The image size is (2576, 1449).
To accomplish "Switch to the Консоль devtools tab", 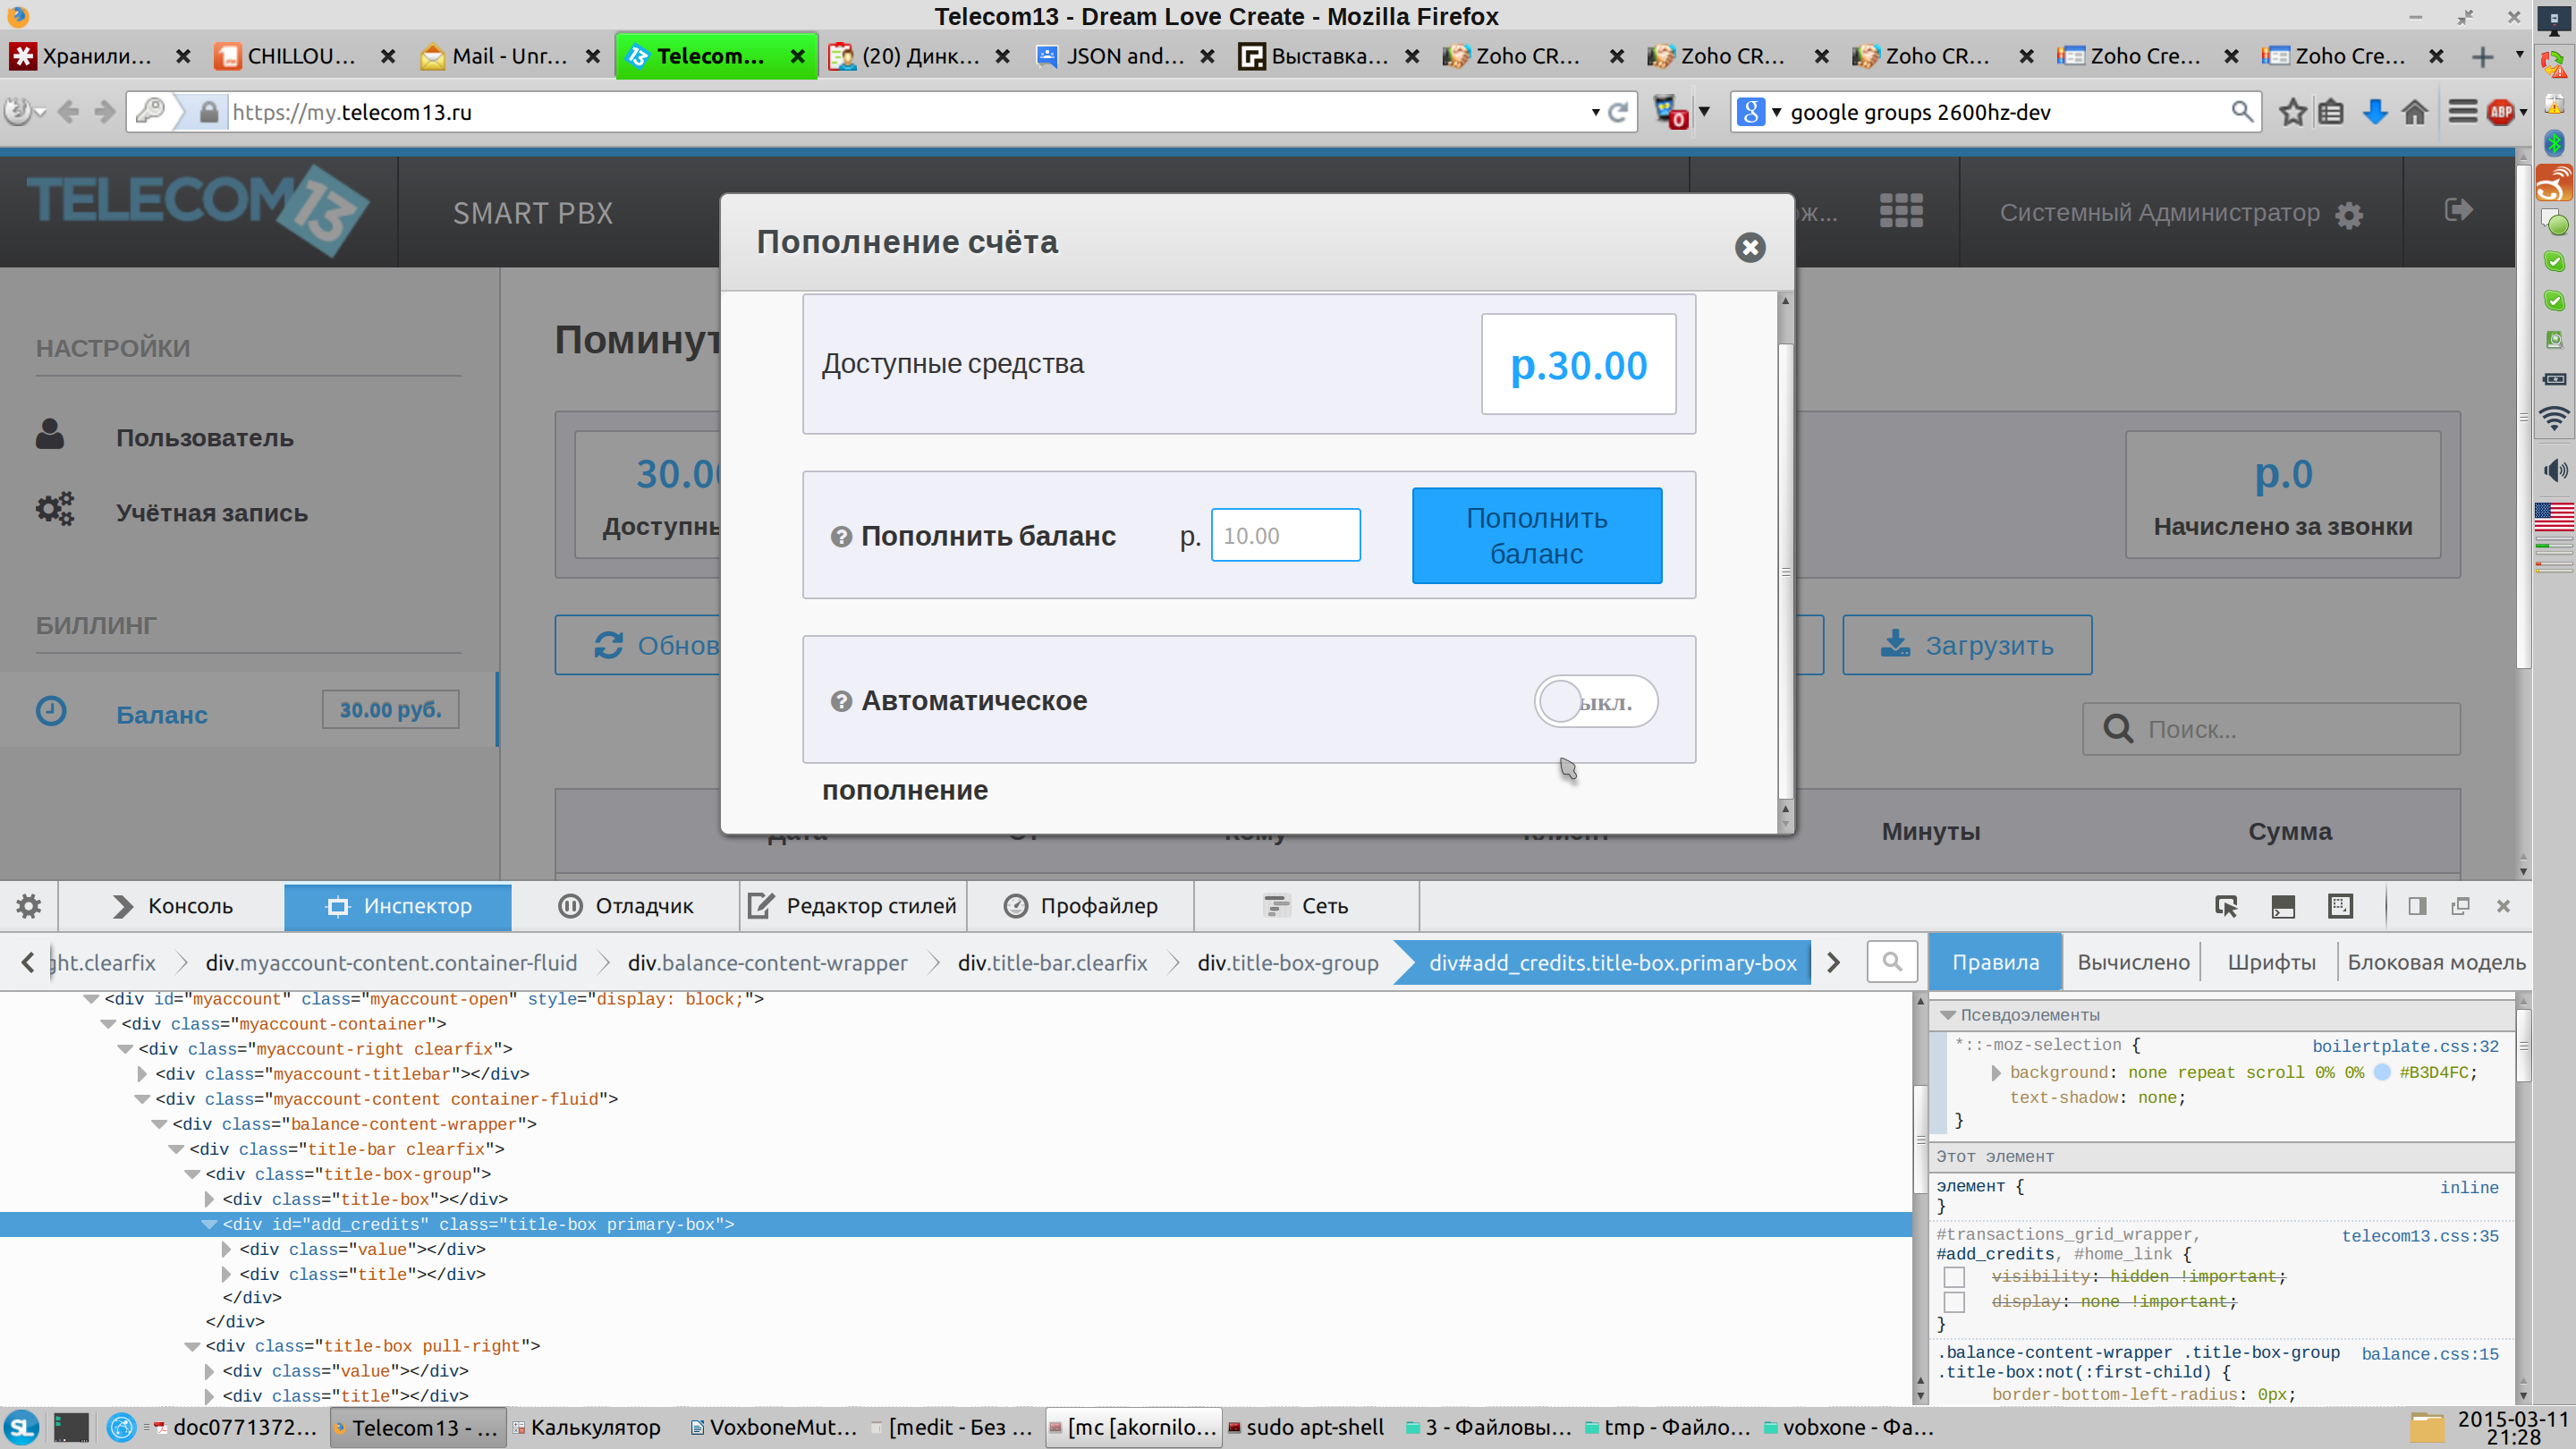I will coord(172,906).
